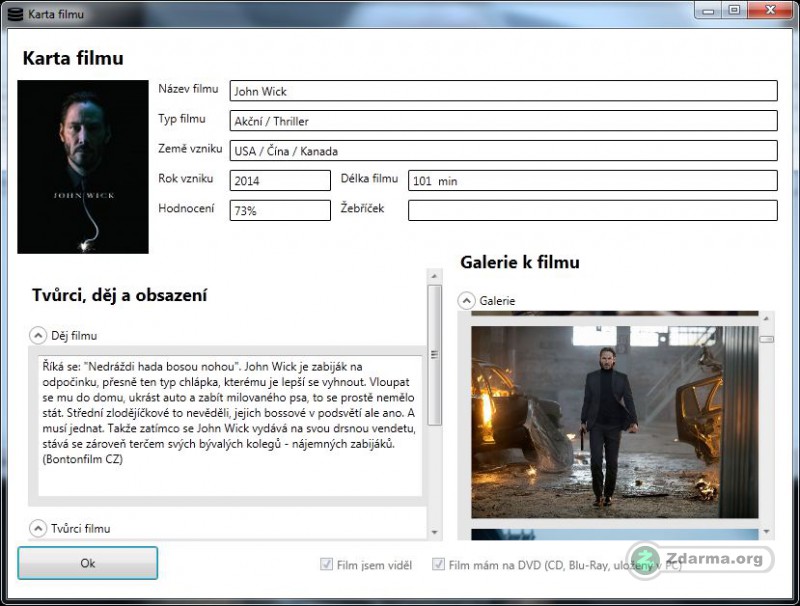Click the empty Žebříček field
Screen dimensions: 800x606
pos(593,210)
